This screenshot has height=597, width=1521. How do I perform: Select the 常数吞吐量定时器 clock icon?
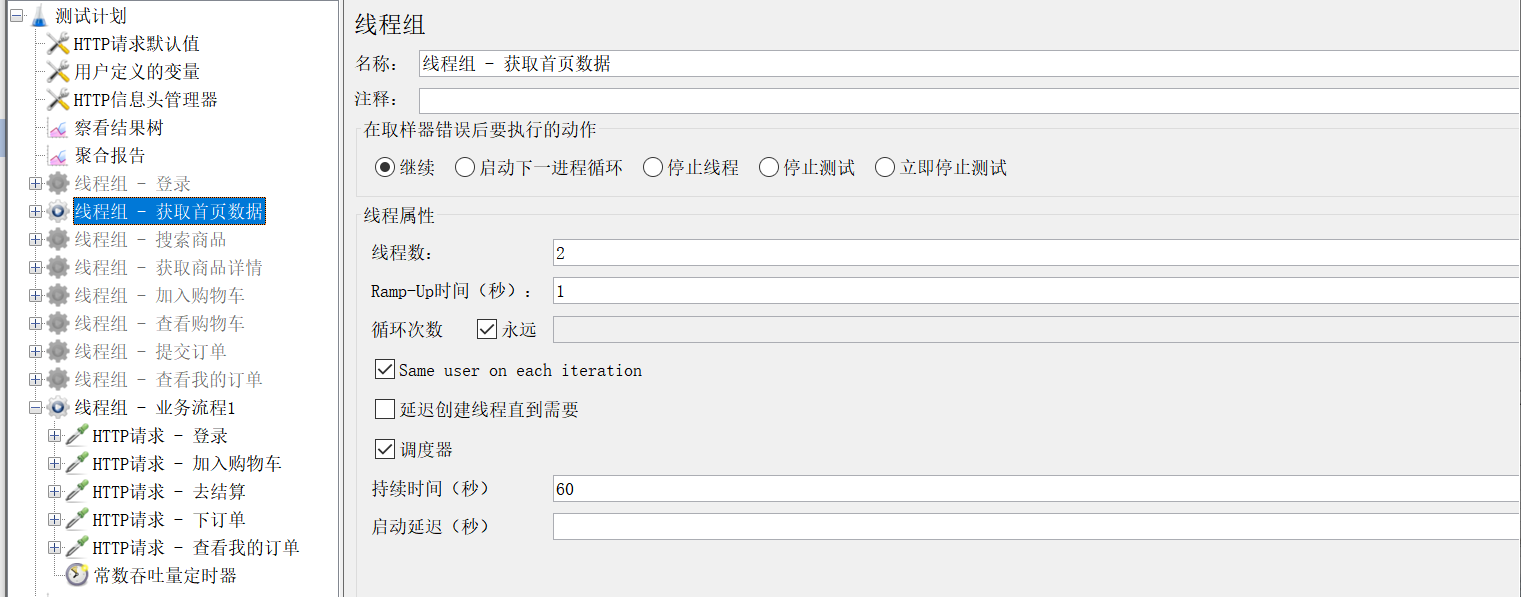(77, 576)
